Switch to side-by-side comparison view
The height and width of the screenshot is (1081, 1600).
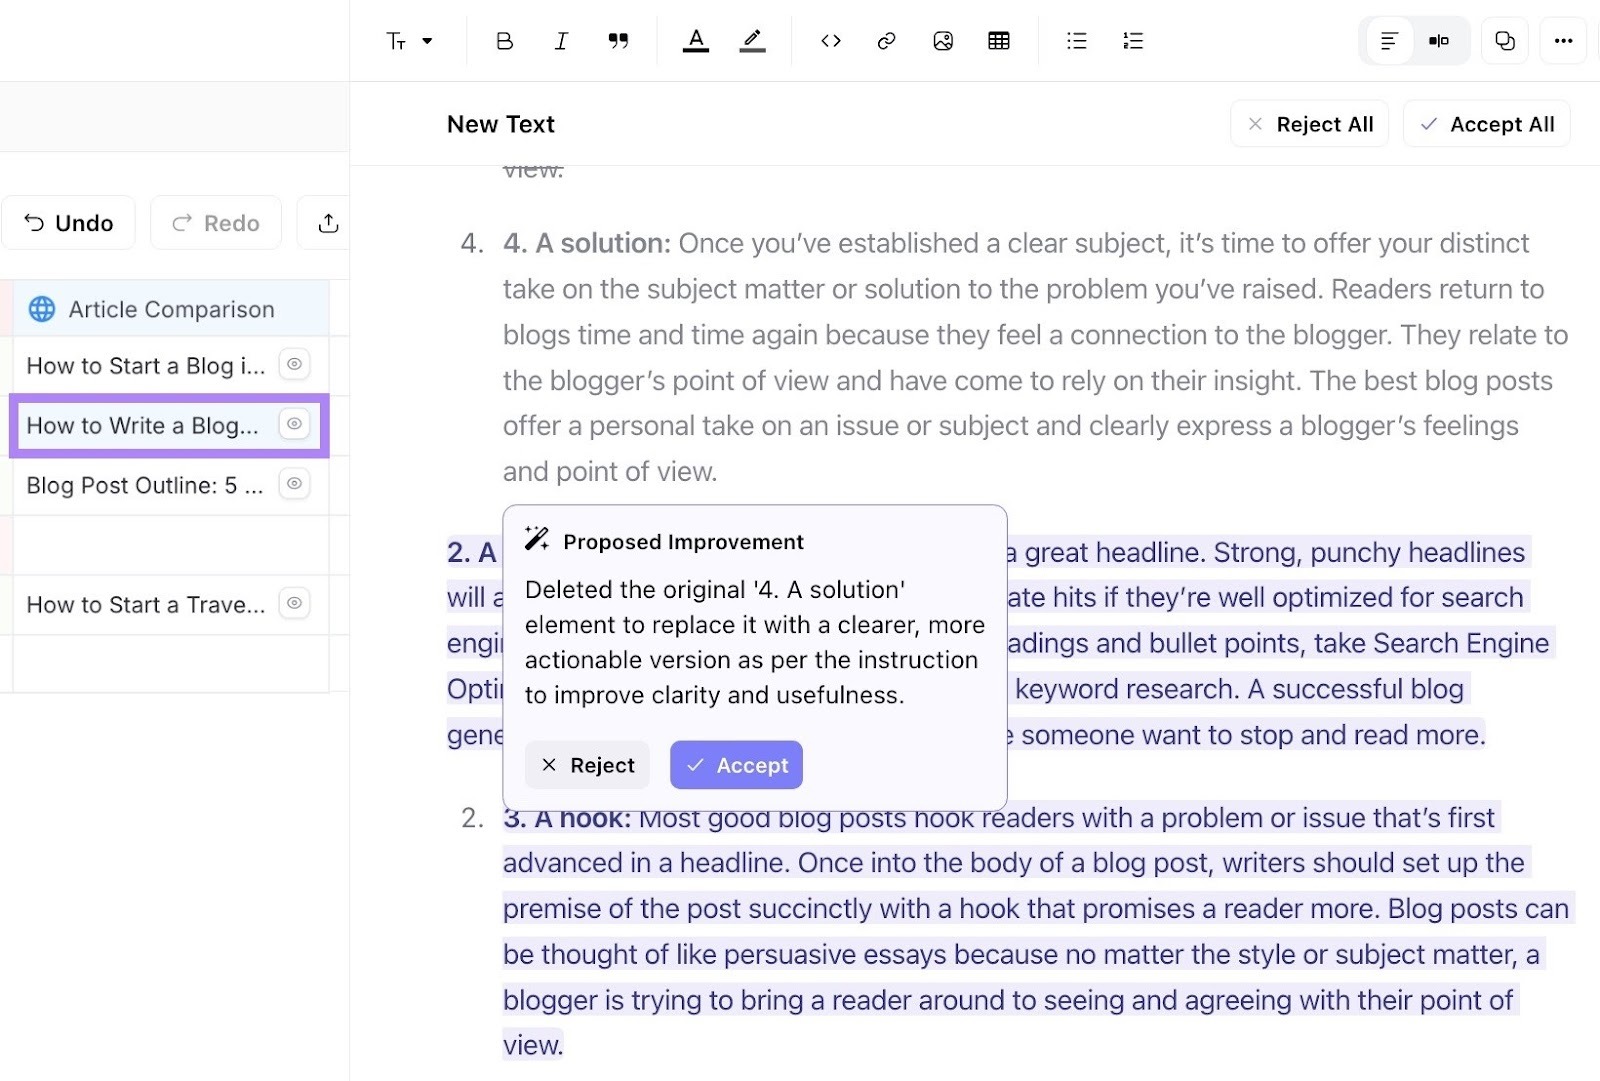(x=1439, y=40)
